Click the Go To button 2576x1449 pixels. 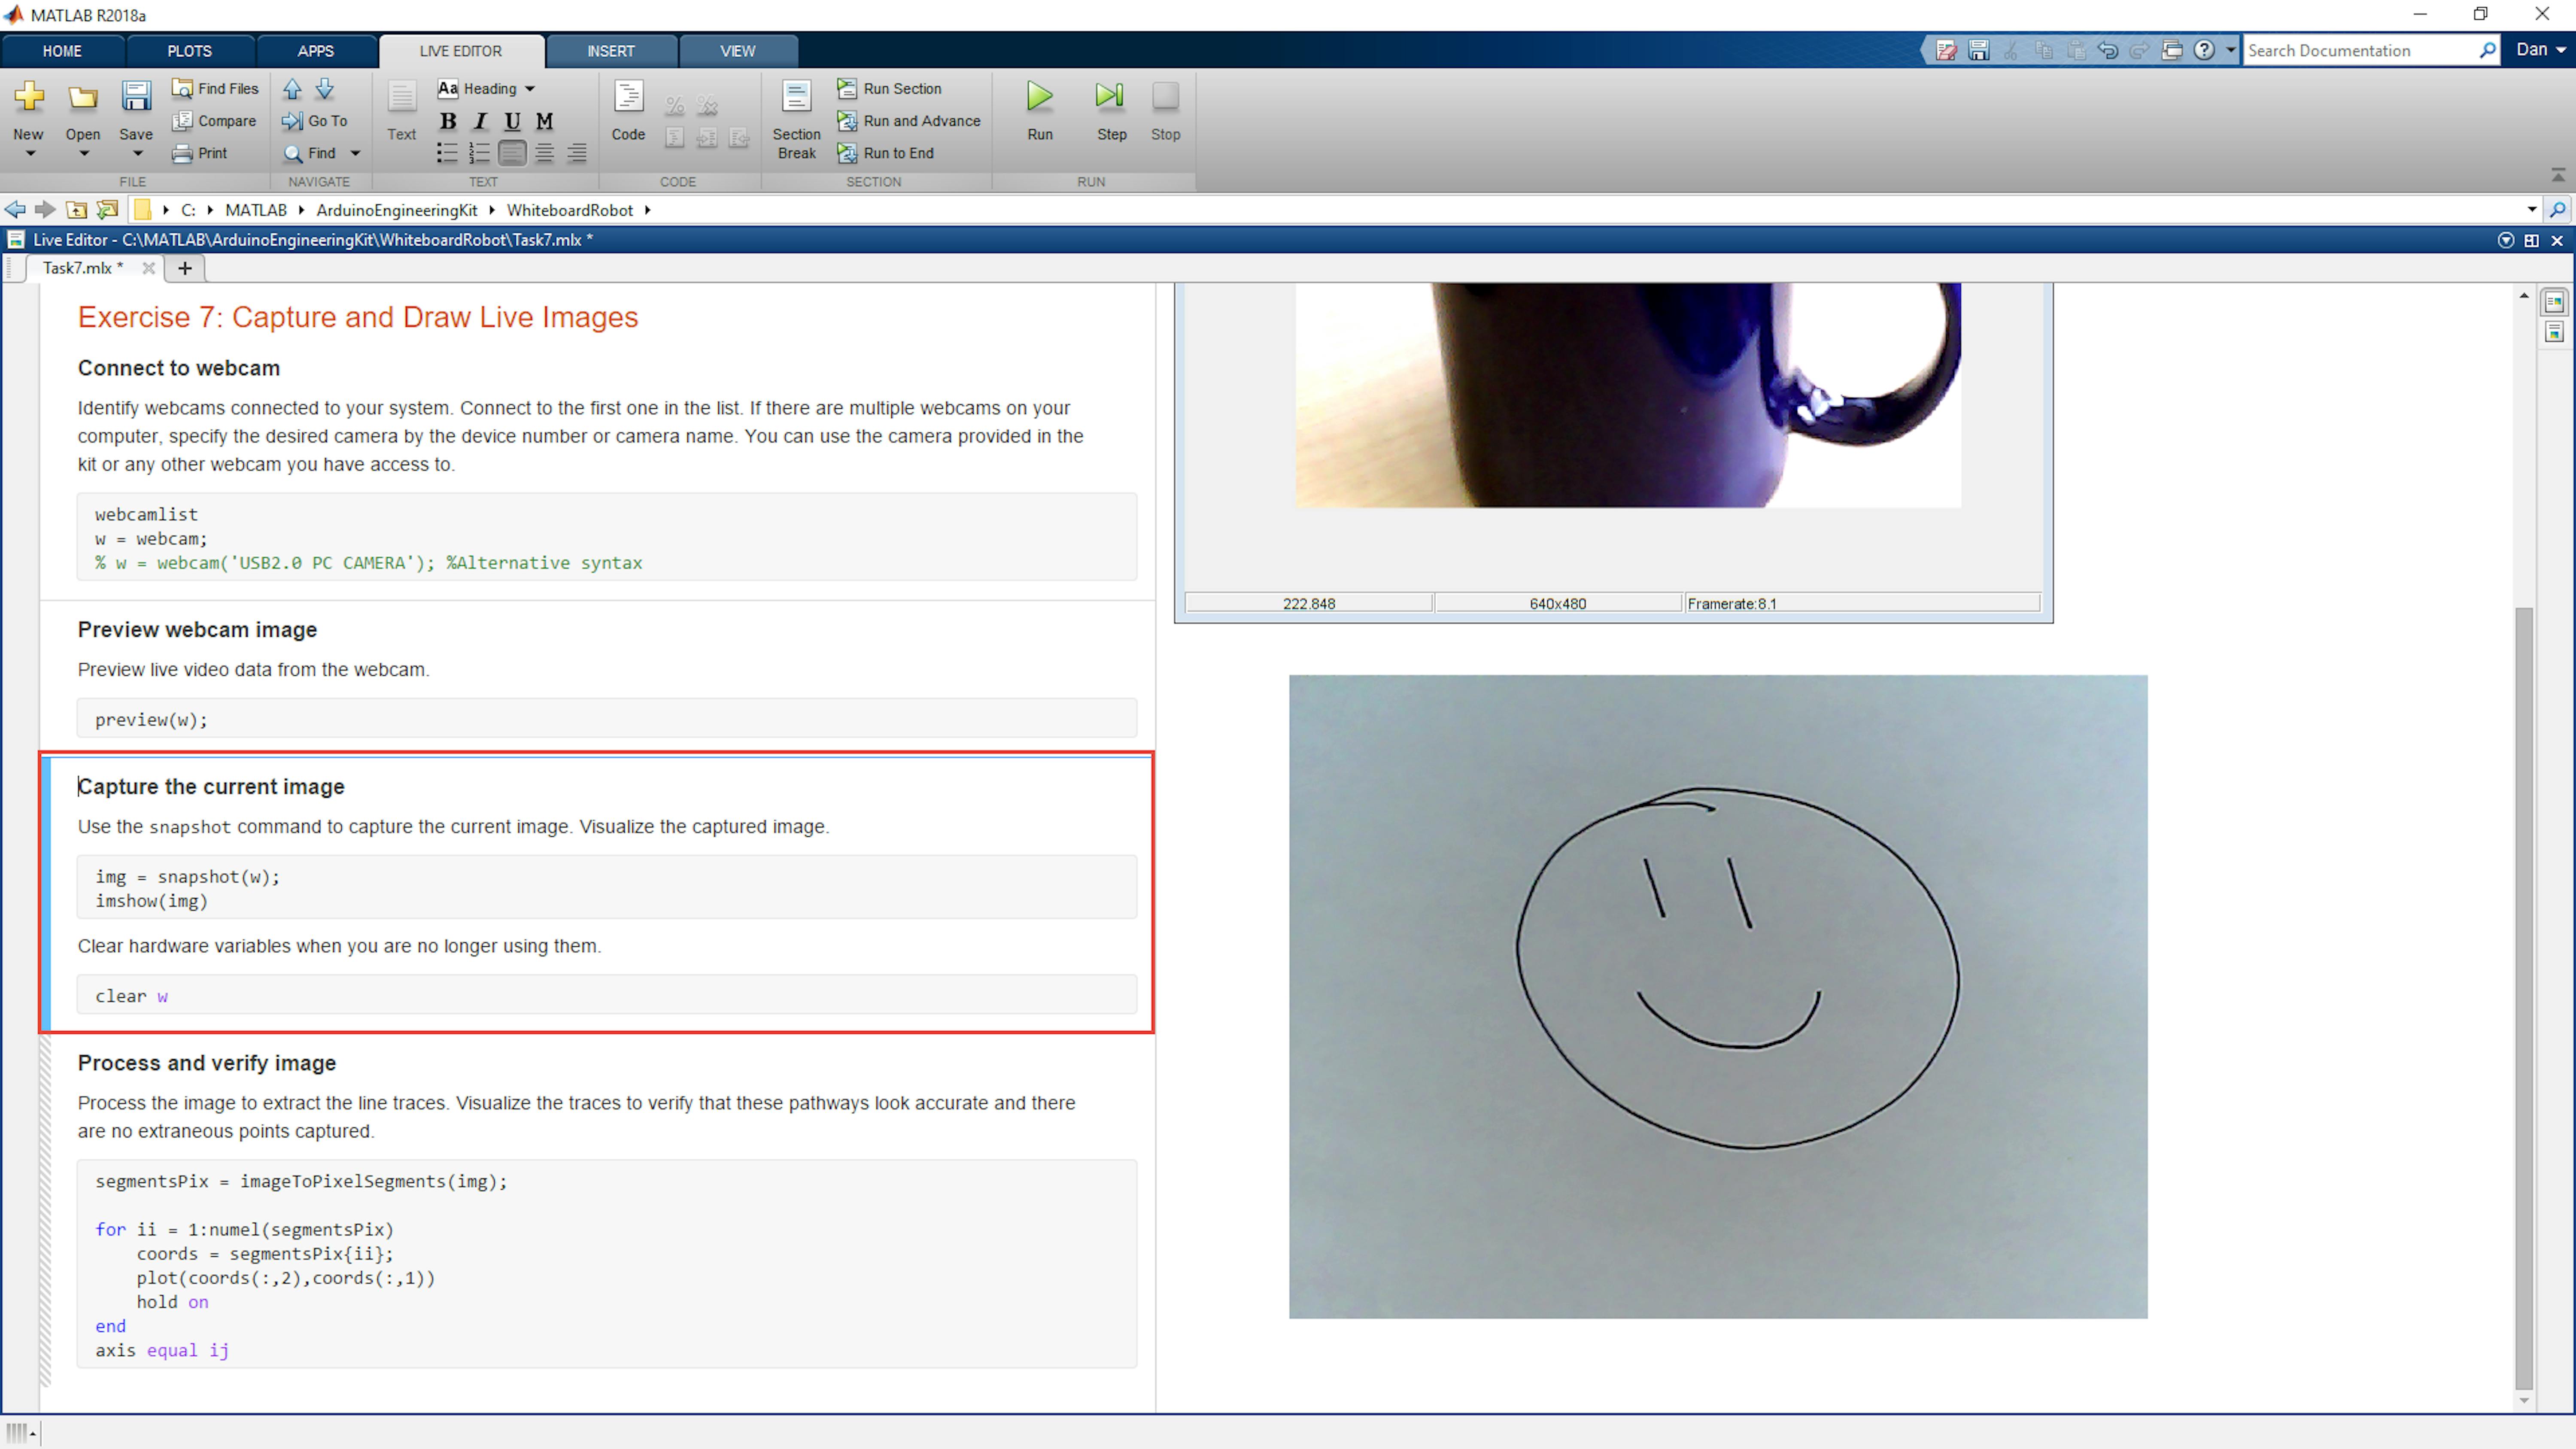coord(315,121)
